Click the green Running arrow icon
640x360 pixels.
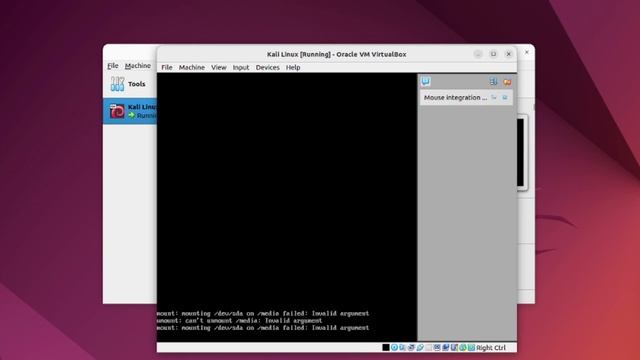click(x=132, y=116)
